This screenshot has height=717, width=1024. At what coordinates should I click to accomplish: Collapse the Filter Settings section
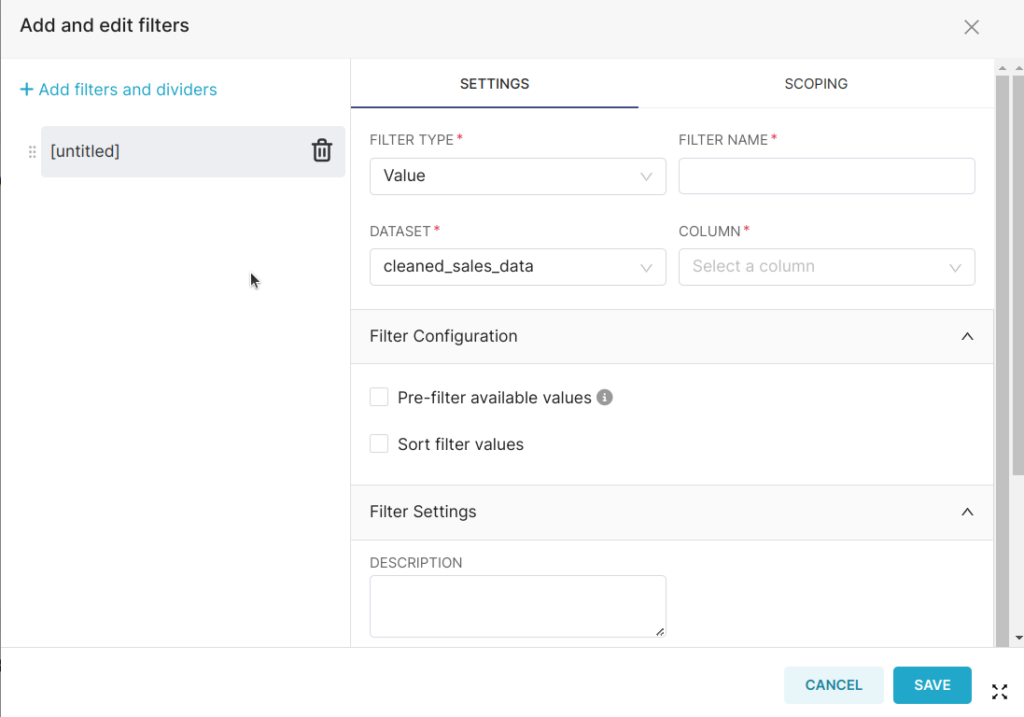tap(967, 512)
